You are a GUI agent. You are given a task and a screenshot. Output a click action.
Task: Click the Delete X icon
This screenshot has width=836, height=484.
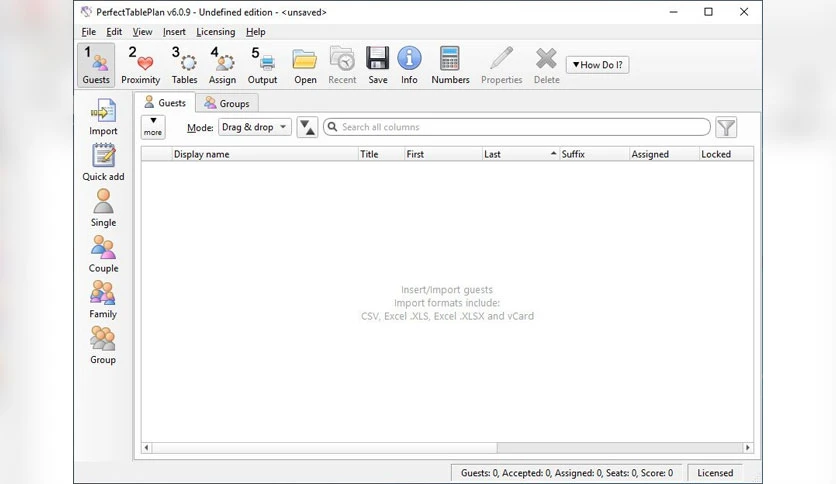click(x=546, y=66)
